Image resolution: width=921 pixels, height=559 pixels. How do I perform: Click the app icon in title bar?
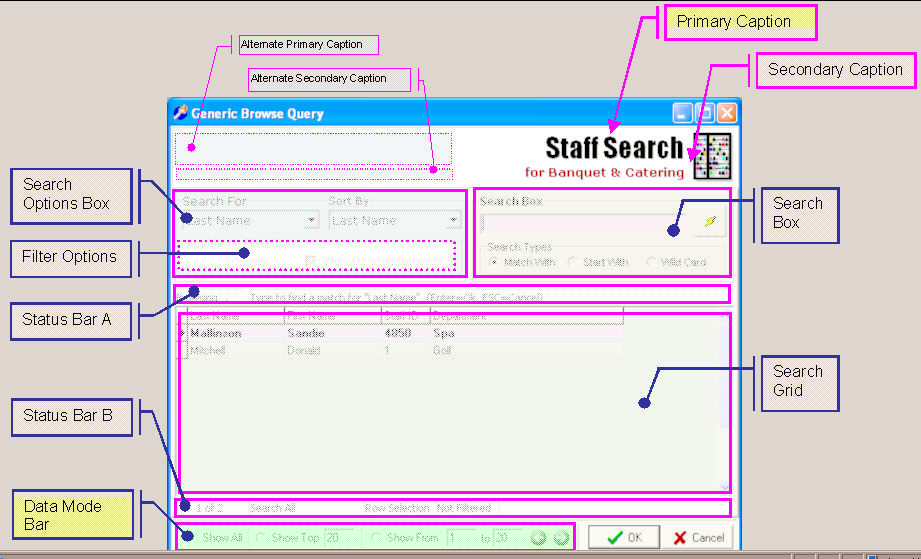[x=180, y=113]
